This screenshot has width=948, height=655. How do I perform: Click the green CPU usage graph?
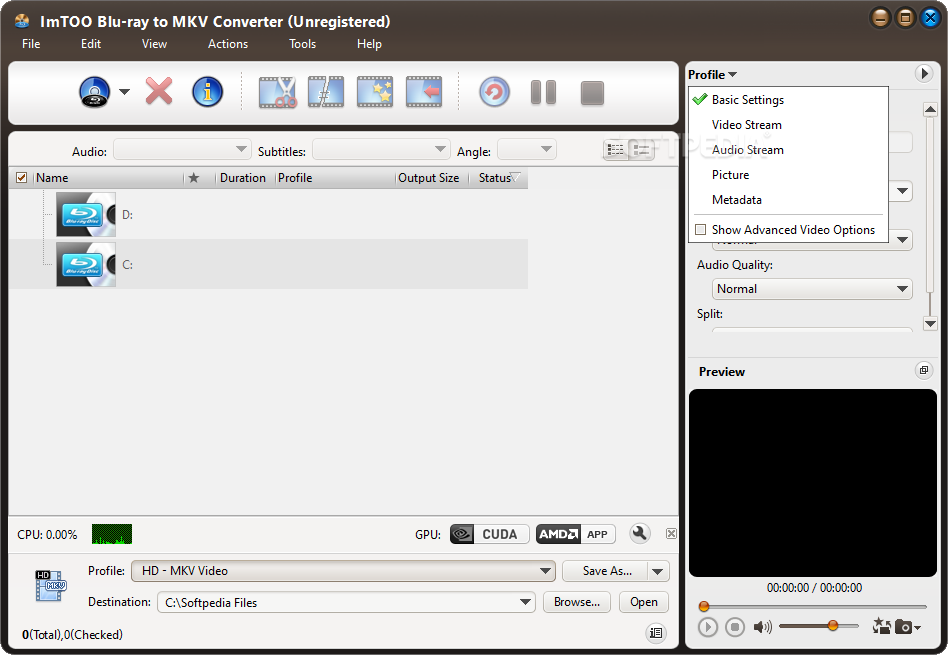[112, 534]
